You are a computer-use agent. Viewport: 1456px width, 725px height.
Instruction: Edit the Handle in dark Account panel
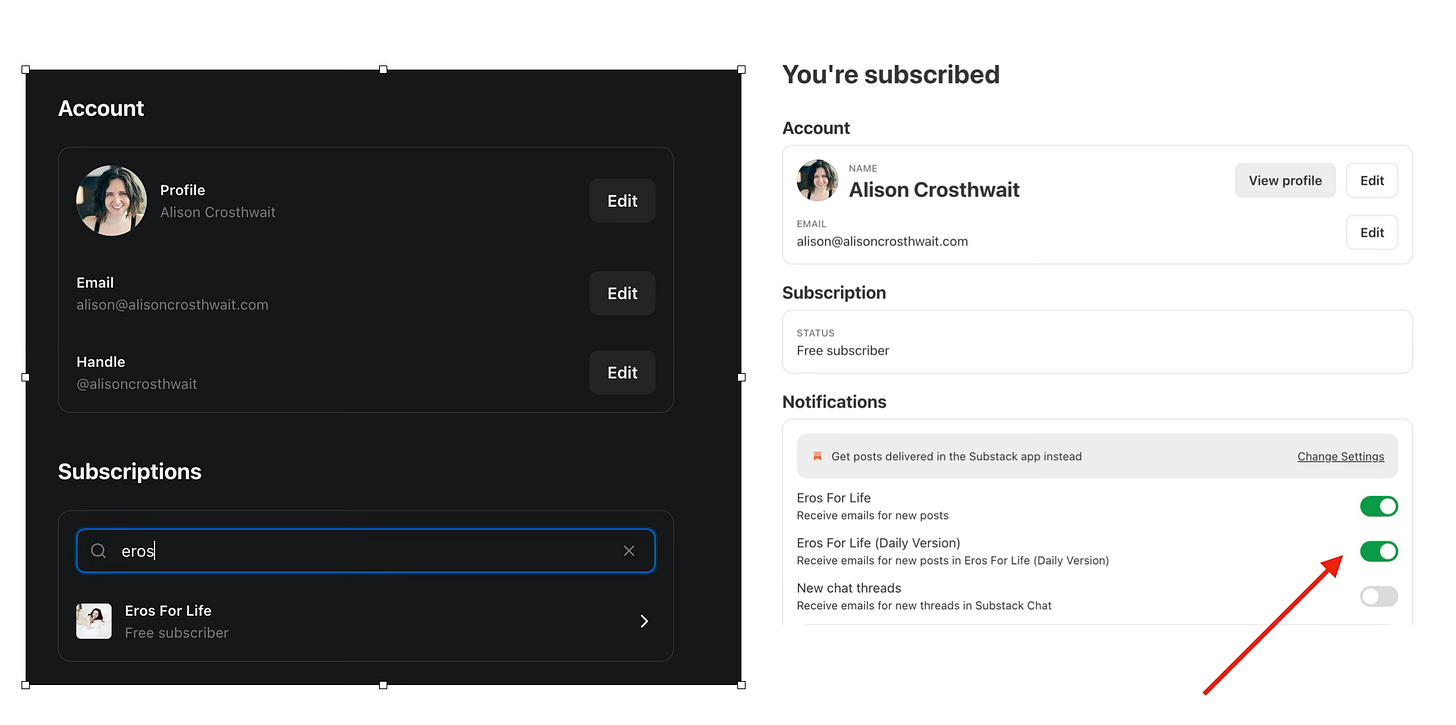622,372
